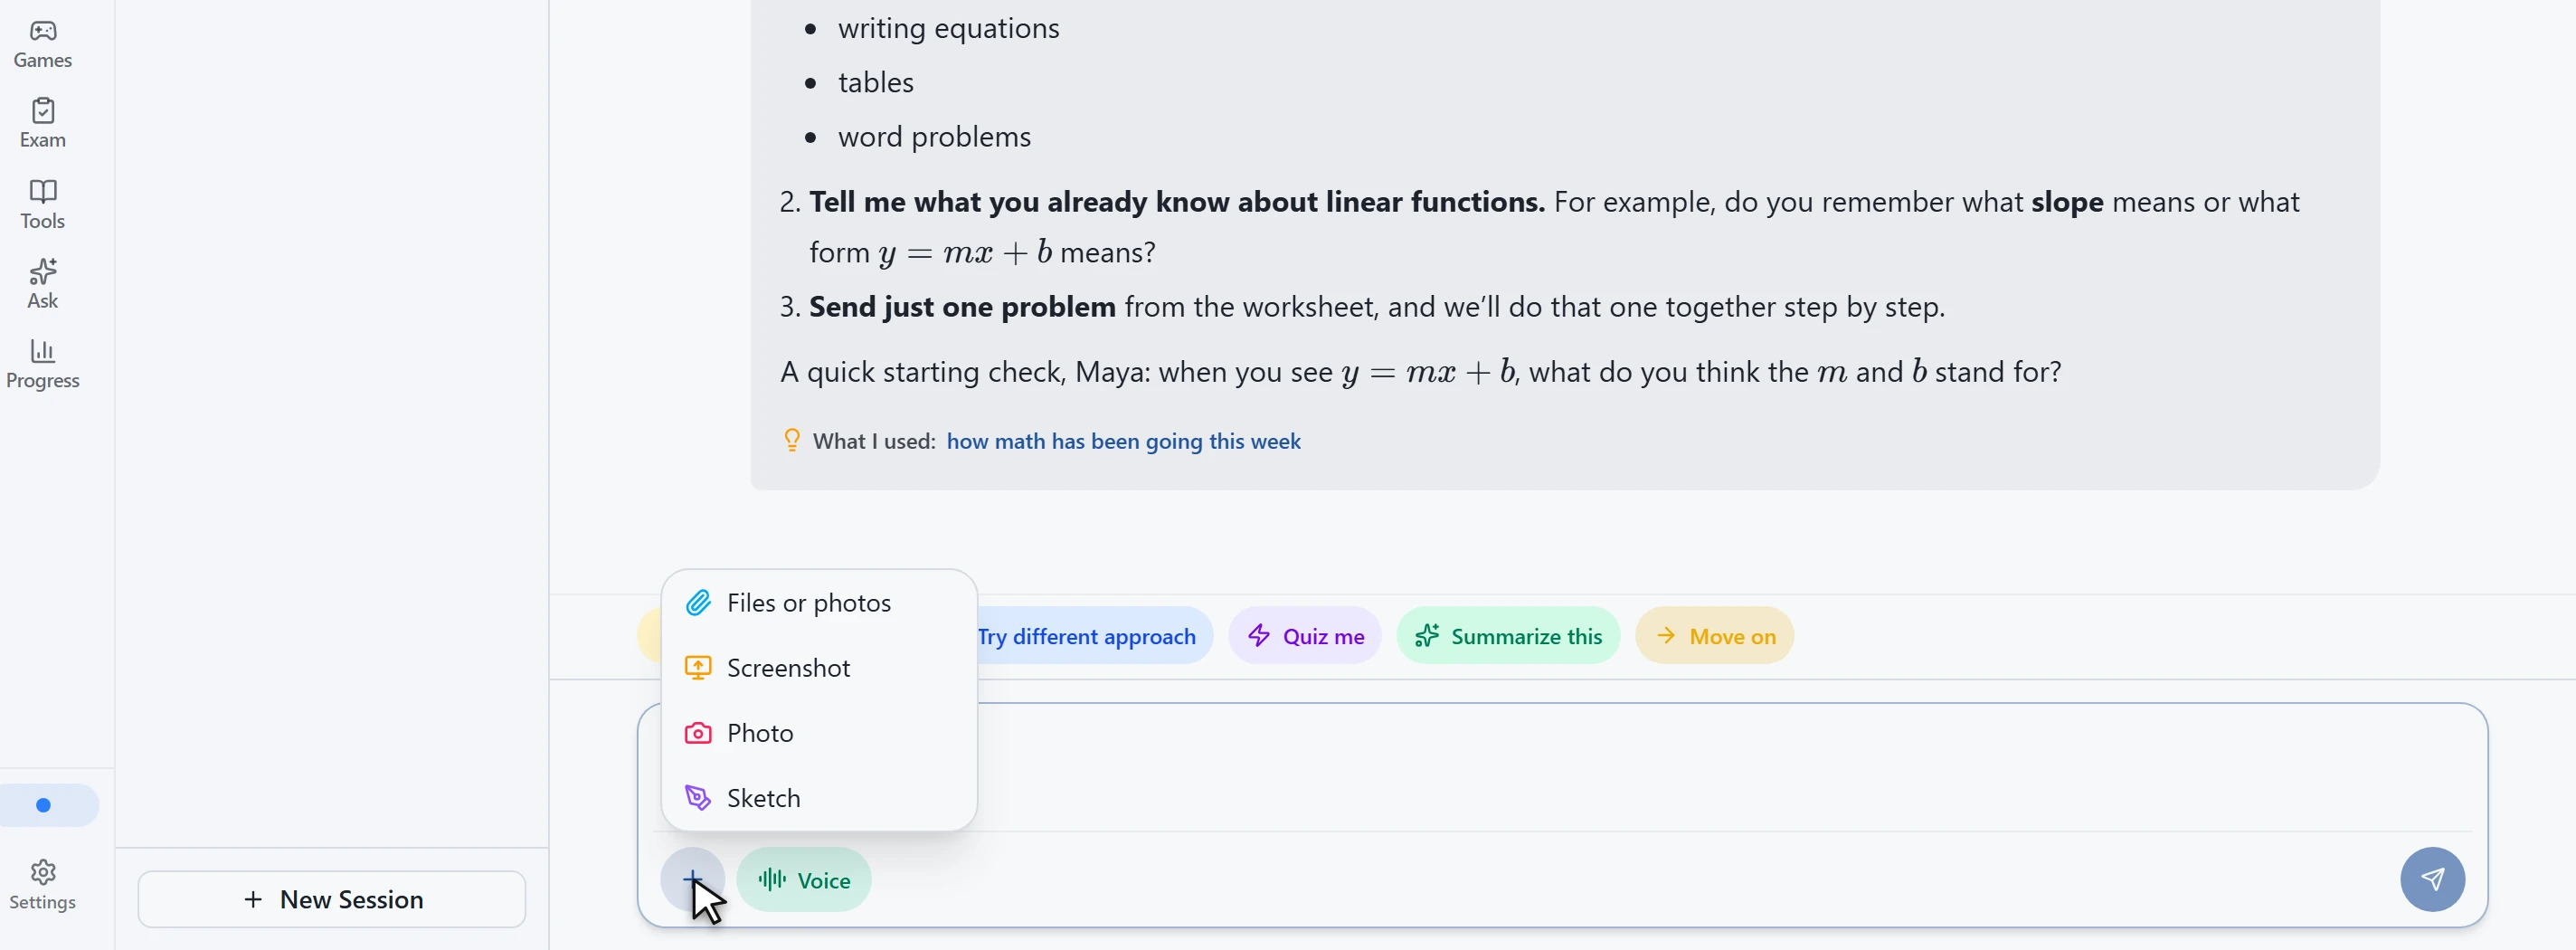
Task: View the Progress chart icon
Action: click(43, 351)
